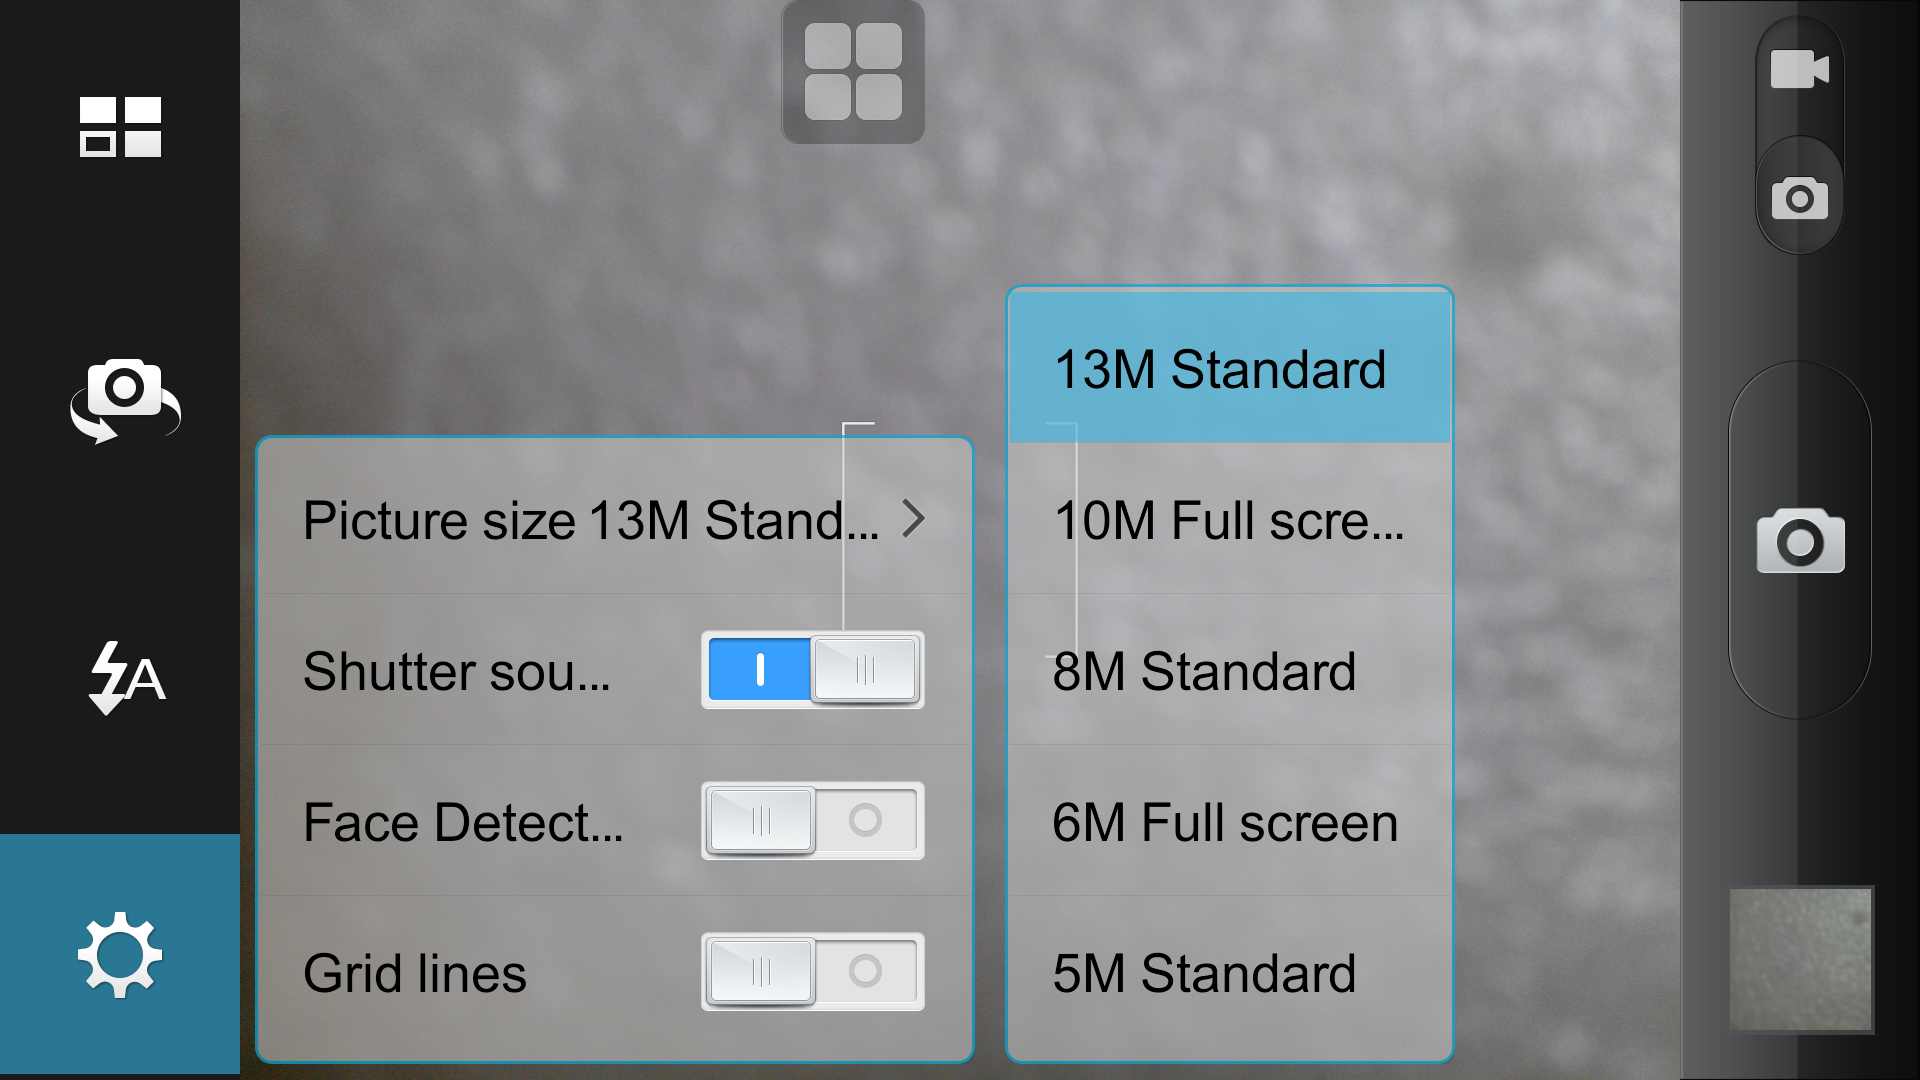Image resolution: width=1920 pixels, height=1080 pixels.
Task: Expand the Picture size chevron arrow
Action: tap(913, 519)
